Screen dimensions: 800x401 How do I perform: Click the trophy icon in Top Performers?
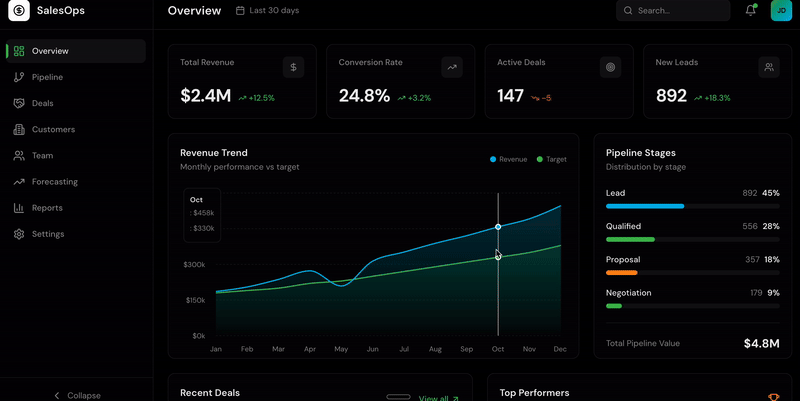tap(773, 396)
